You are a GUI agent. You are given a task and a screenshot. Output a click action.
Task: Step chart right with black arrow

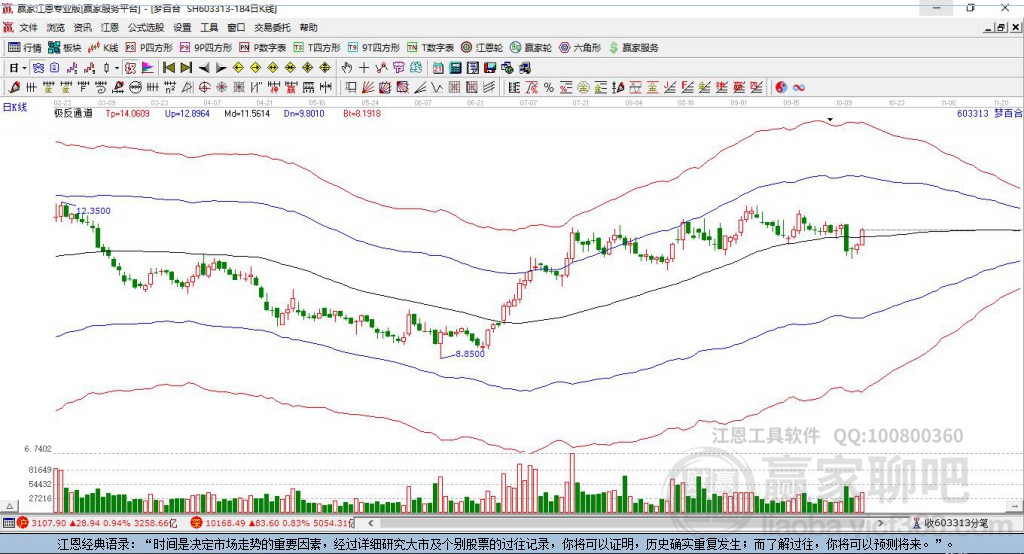[x=221, y=68]
